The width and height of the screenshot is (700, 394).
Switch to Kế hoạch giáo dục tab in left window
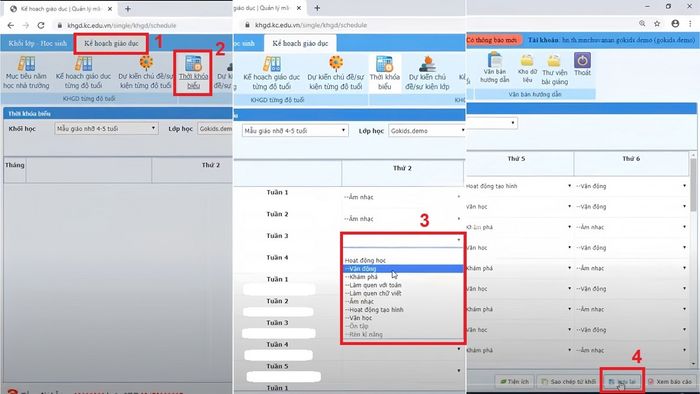[111, 43]
